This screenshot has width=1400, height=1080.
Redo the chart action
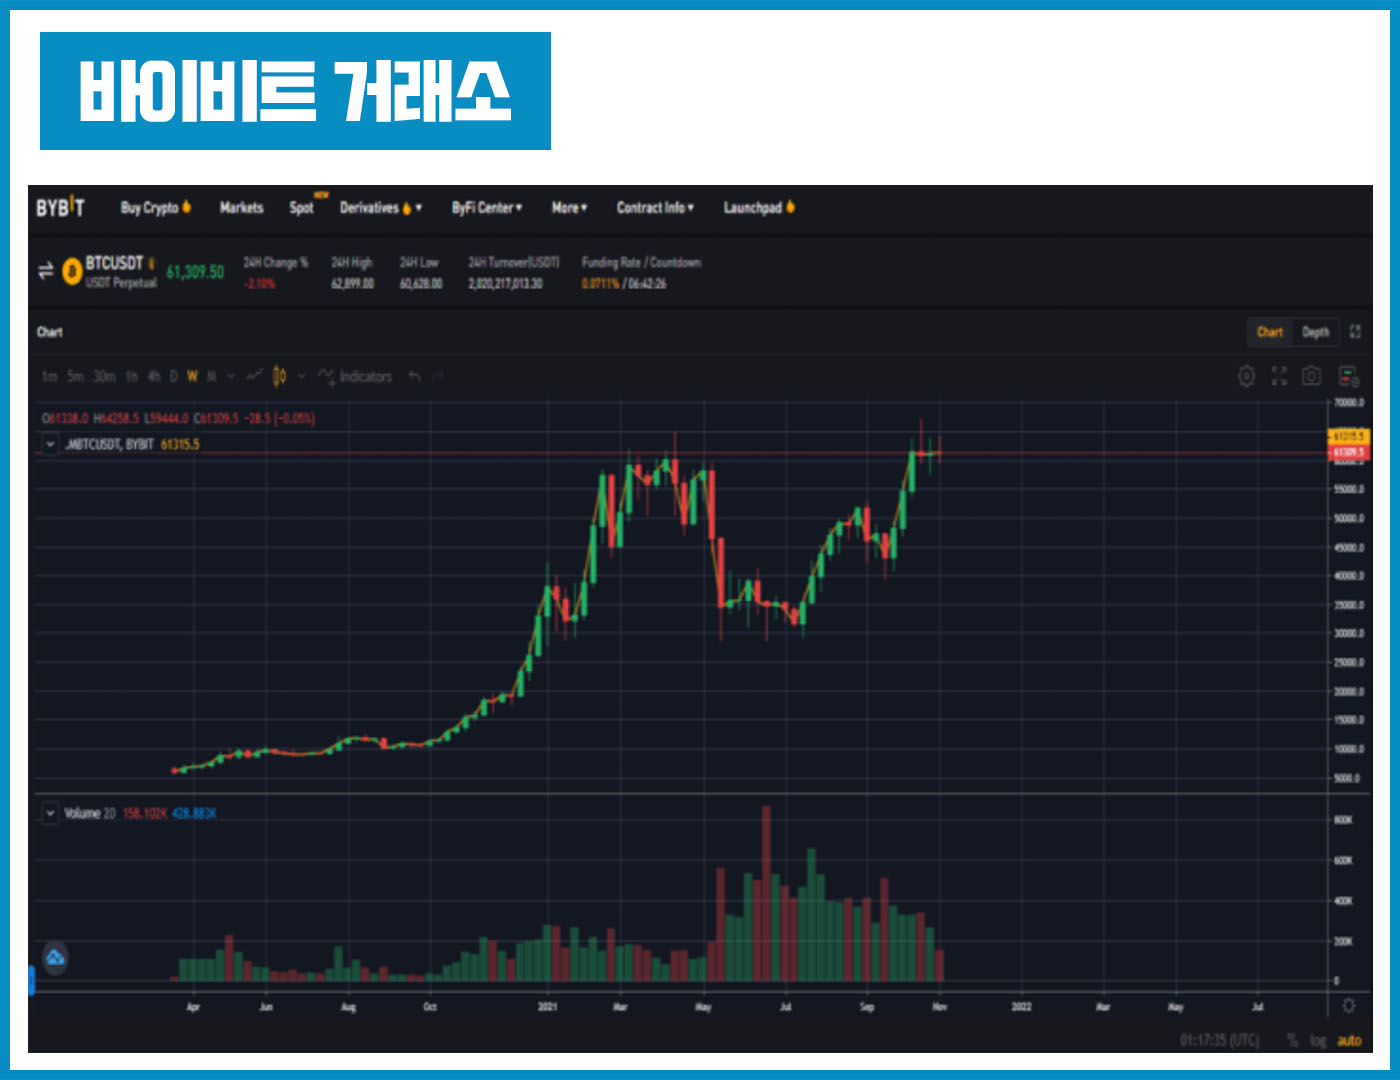click(438, 376)
